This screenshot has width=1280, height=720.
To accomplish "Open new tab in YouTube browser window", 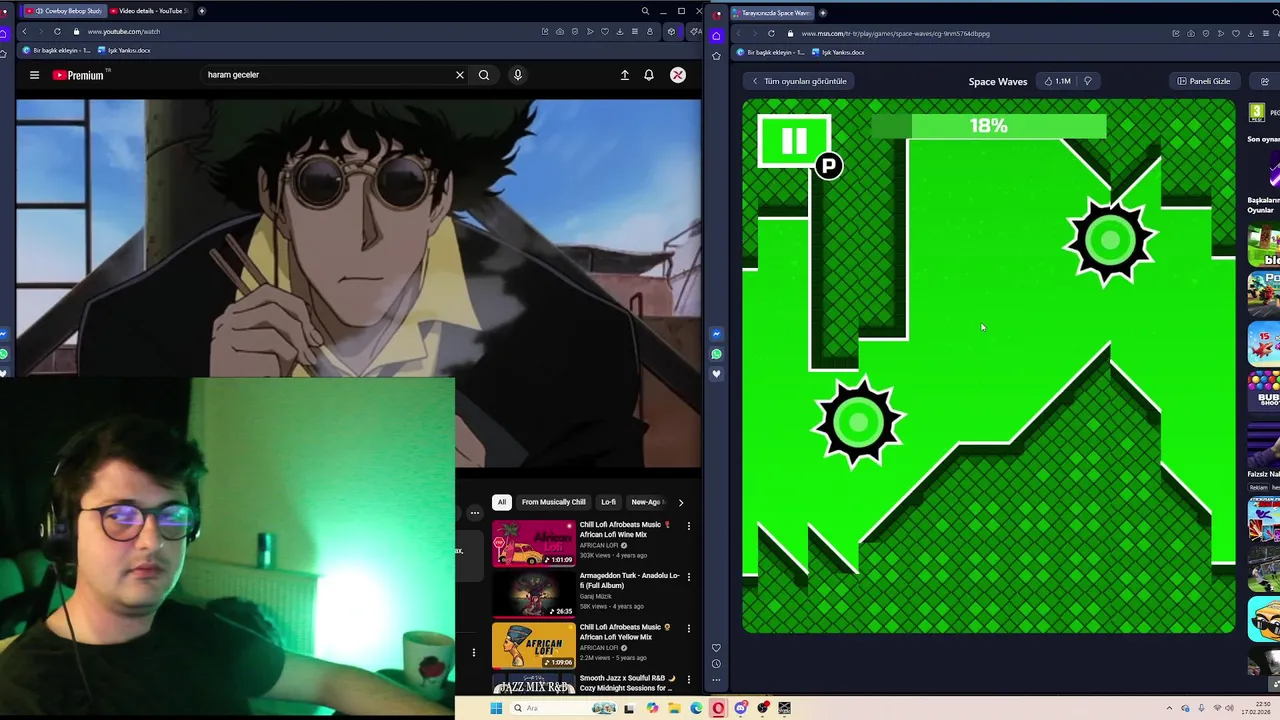I will click(202, 11).
